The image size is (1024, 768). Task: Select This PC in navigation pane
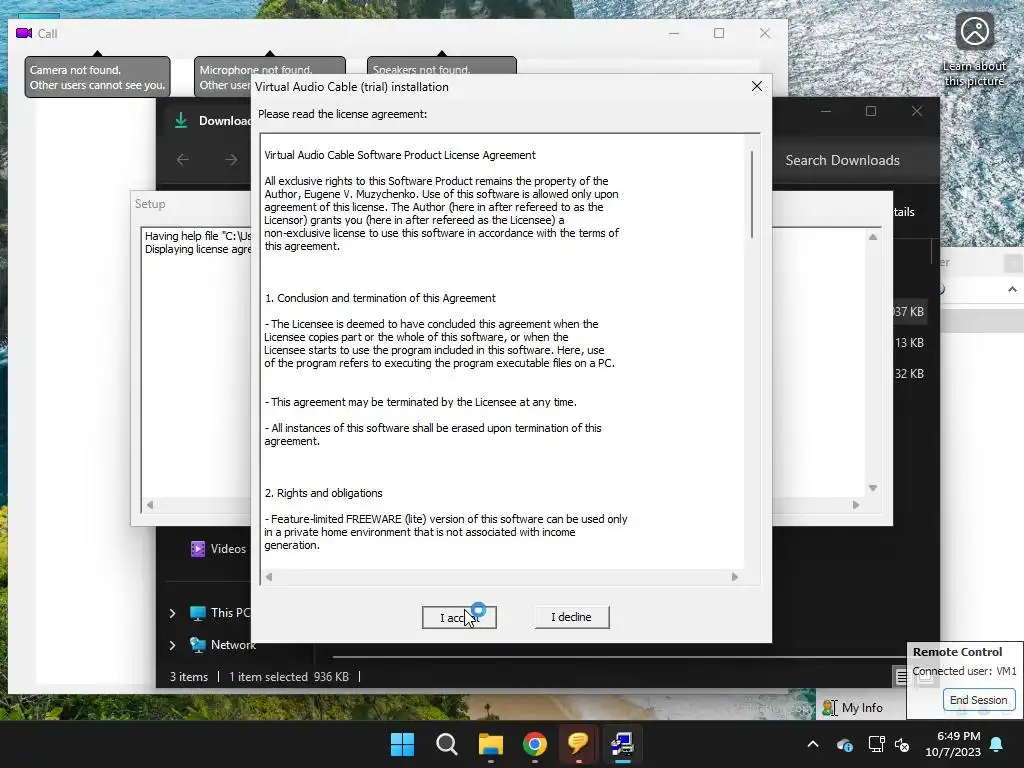pos(220,613)
